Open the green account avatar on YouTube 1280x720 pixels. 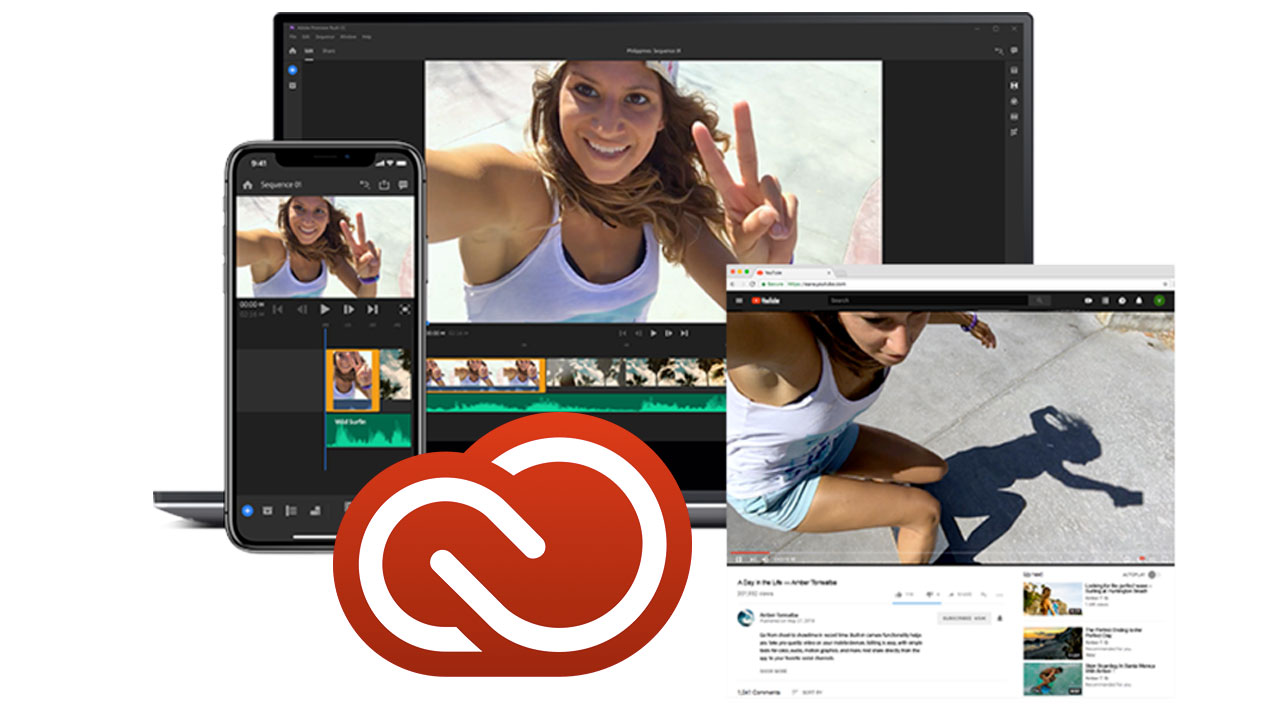pos(1159,300)
